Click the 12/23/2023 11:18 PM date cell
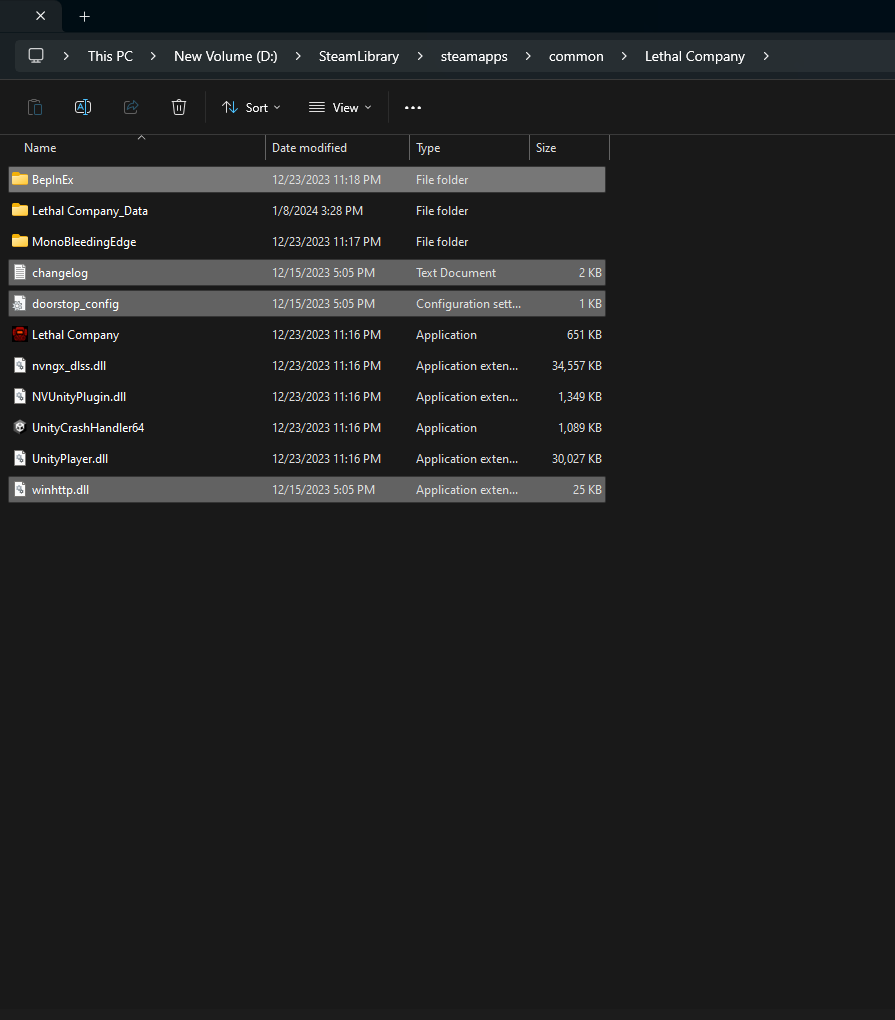The width and height of the screenshot is (895, 1020). point(327,180)
